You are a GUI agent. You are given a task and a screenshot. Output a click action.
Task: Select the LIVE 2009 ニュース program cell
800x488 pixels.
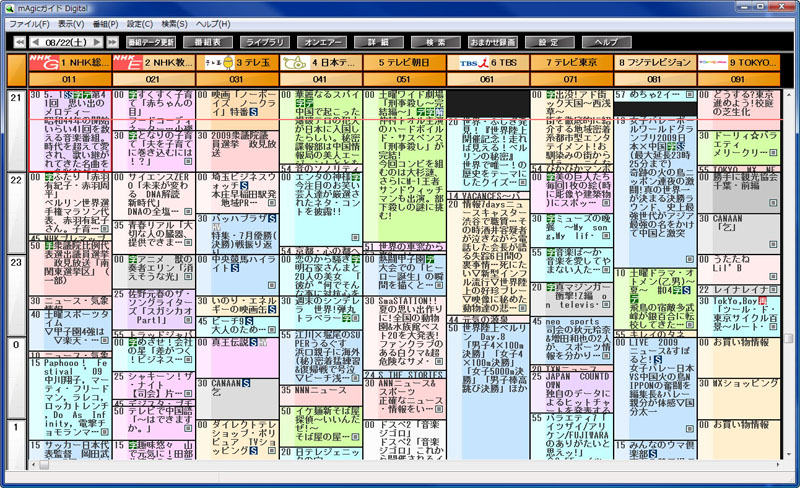[655, 388]
